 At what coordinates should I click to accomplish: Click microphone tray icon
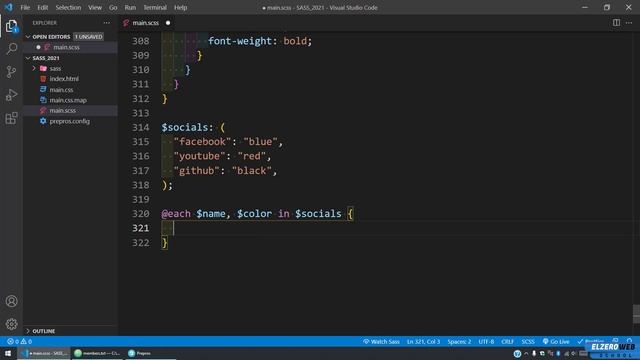coord(534,353)
